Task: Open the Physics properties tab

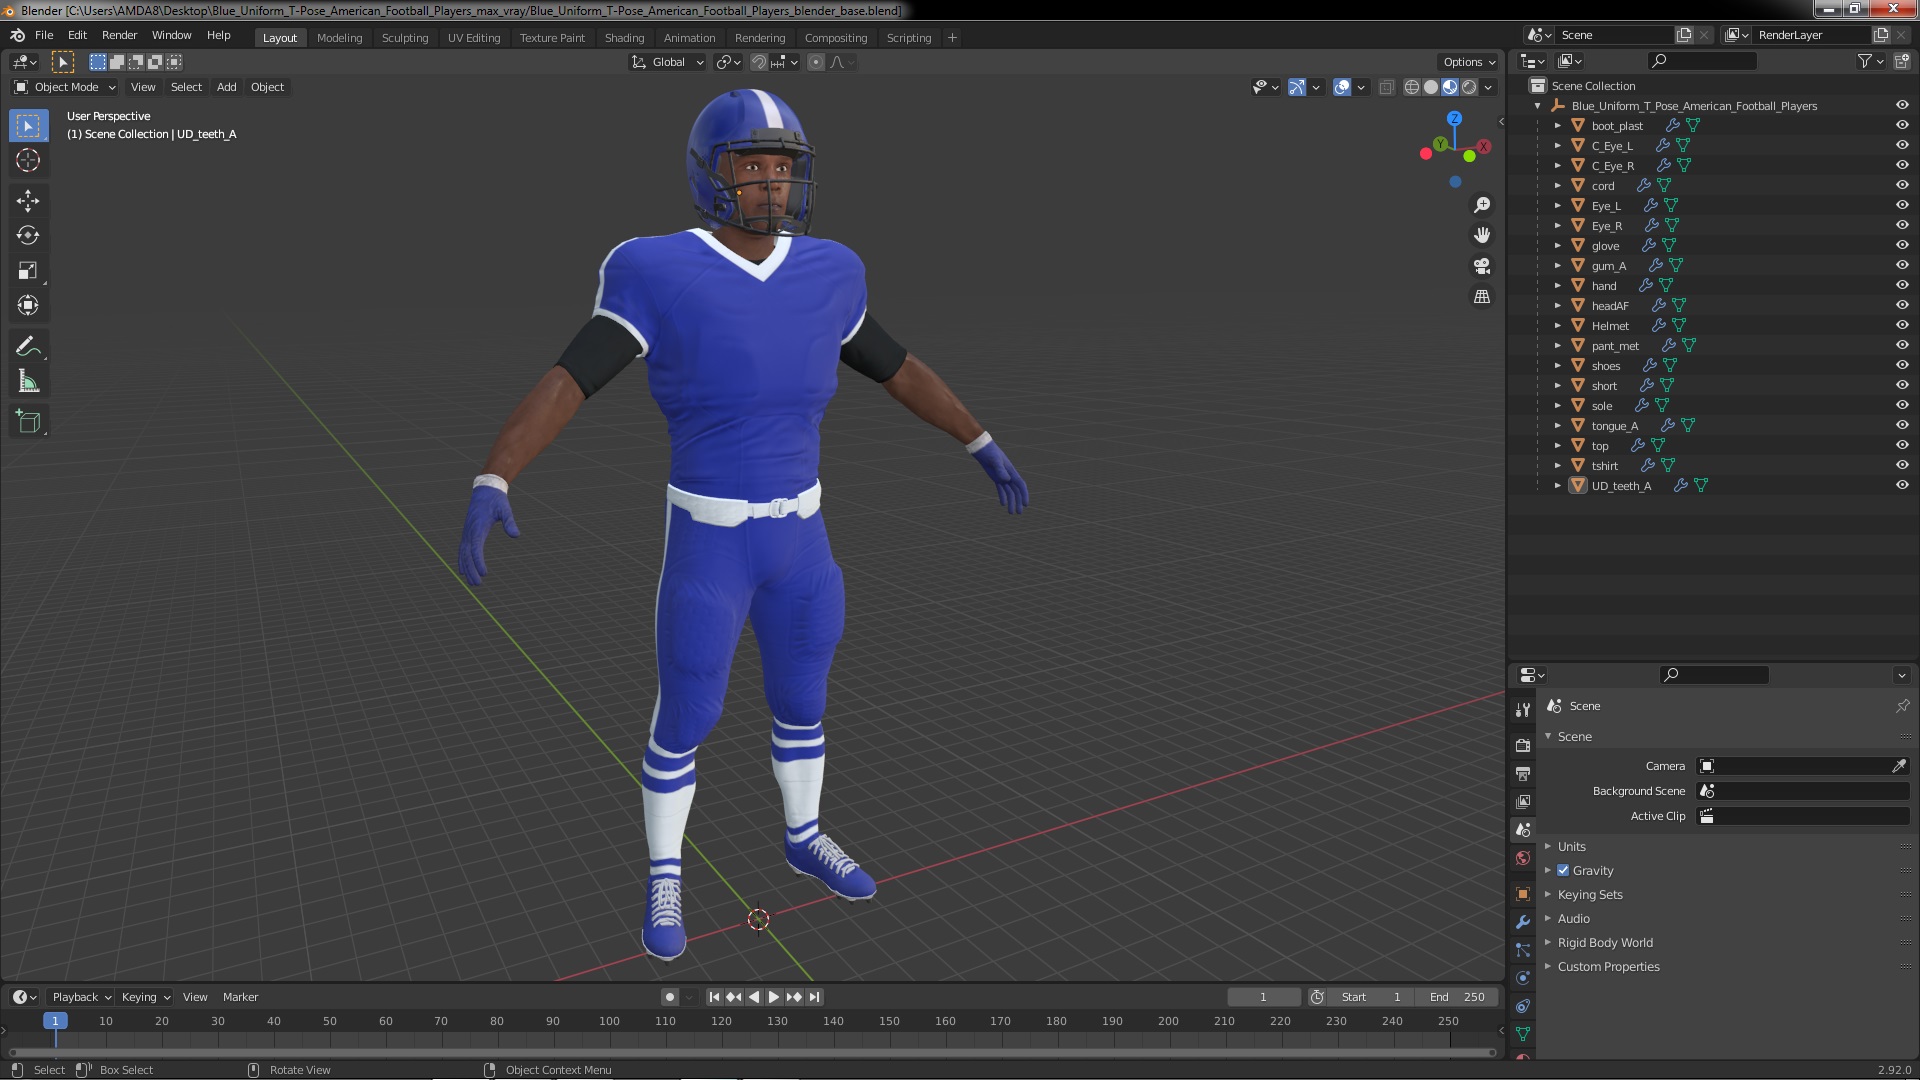Action: [1523, 978]
